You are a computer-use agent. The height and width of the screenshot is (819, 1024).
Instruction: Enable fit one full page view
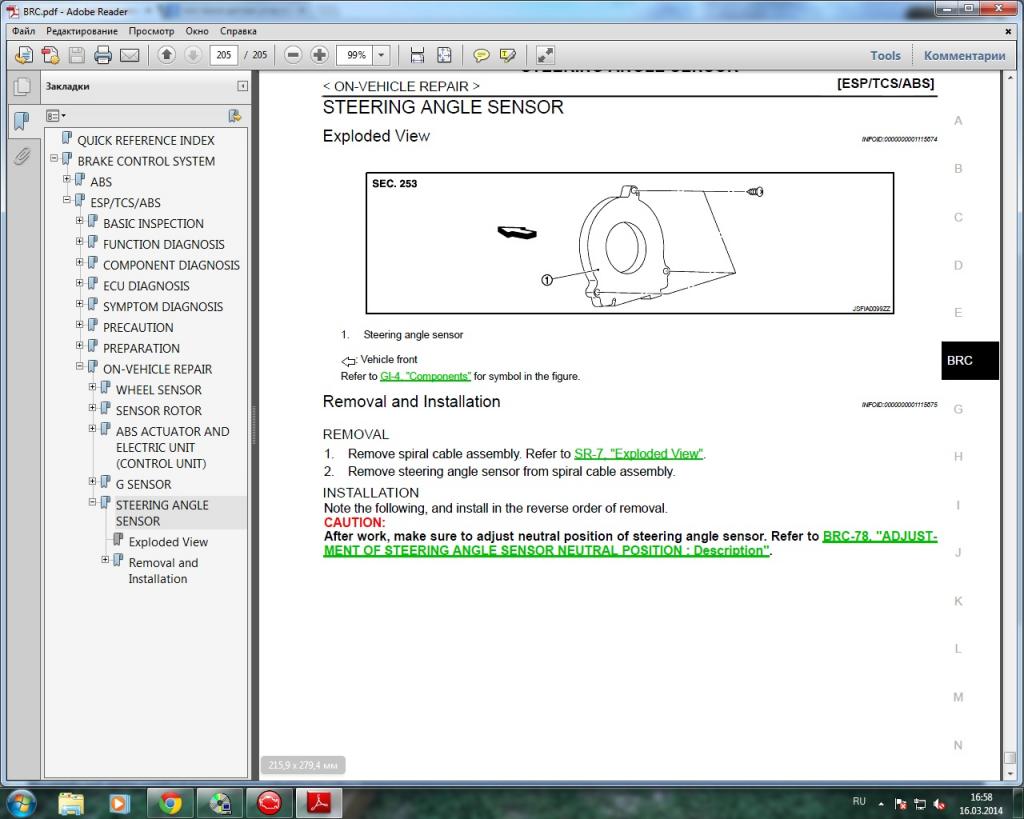click(444, 55)
